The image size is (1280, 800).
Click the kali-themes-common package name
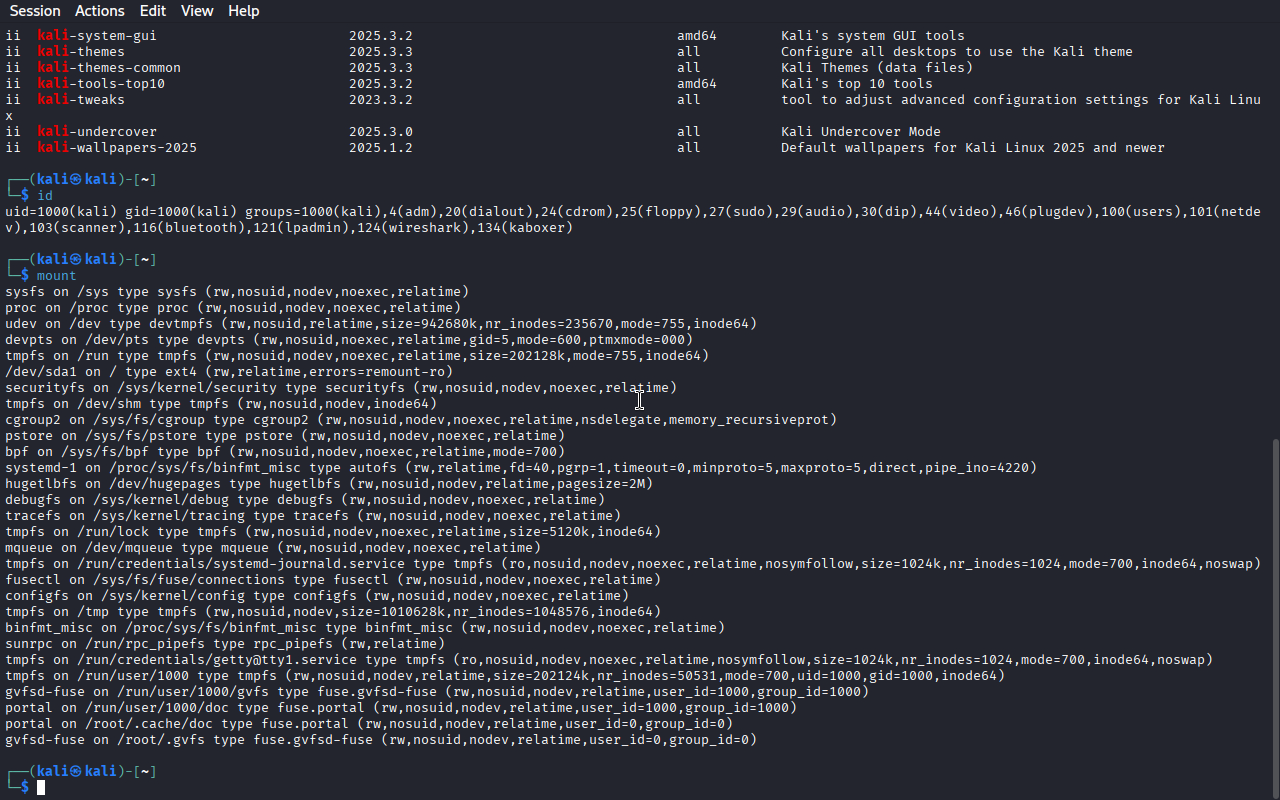109,68
